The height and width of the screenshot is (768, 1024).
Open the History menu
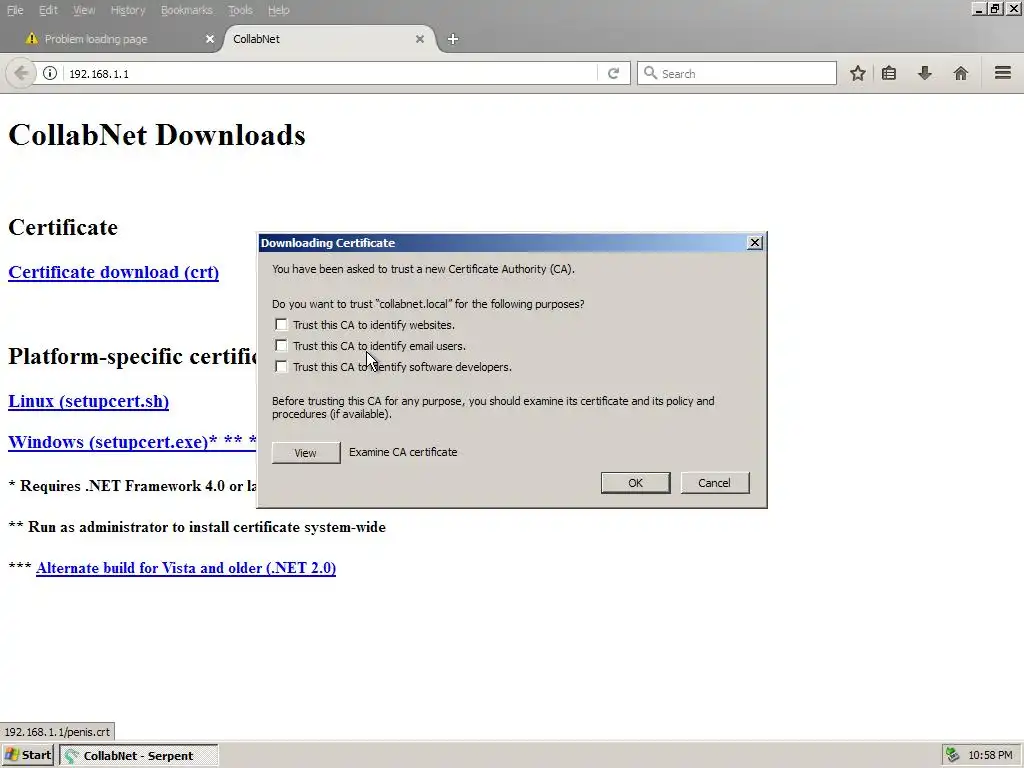[127, 10]
